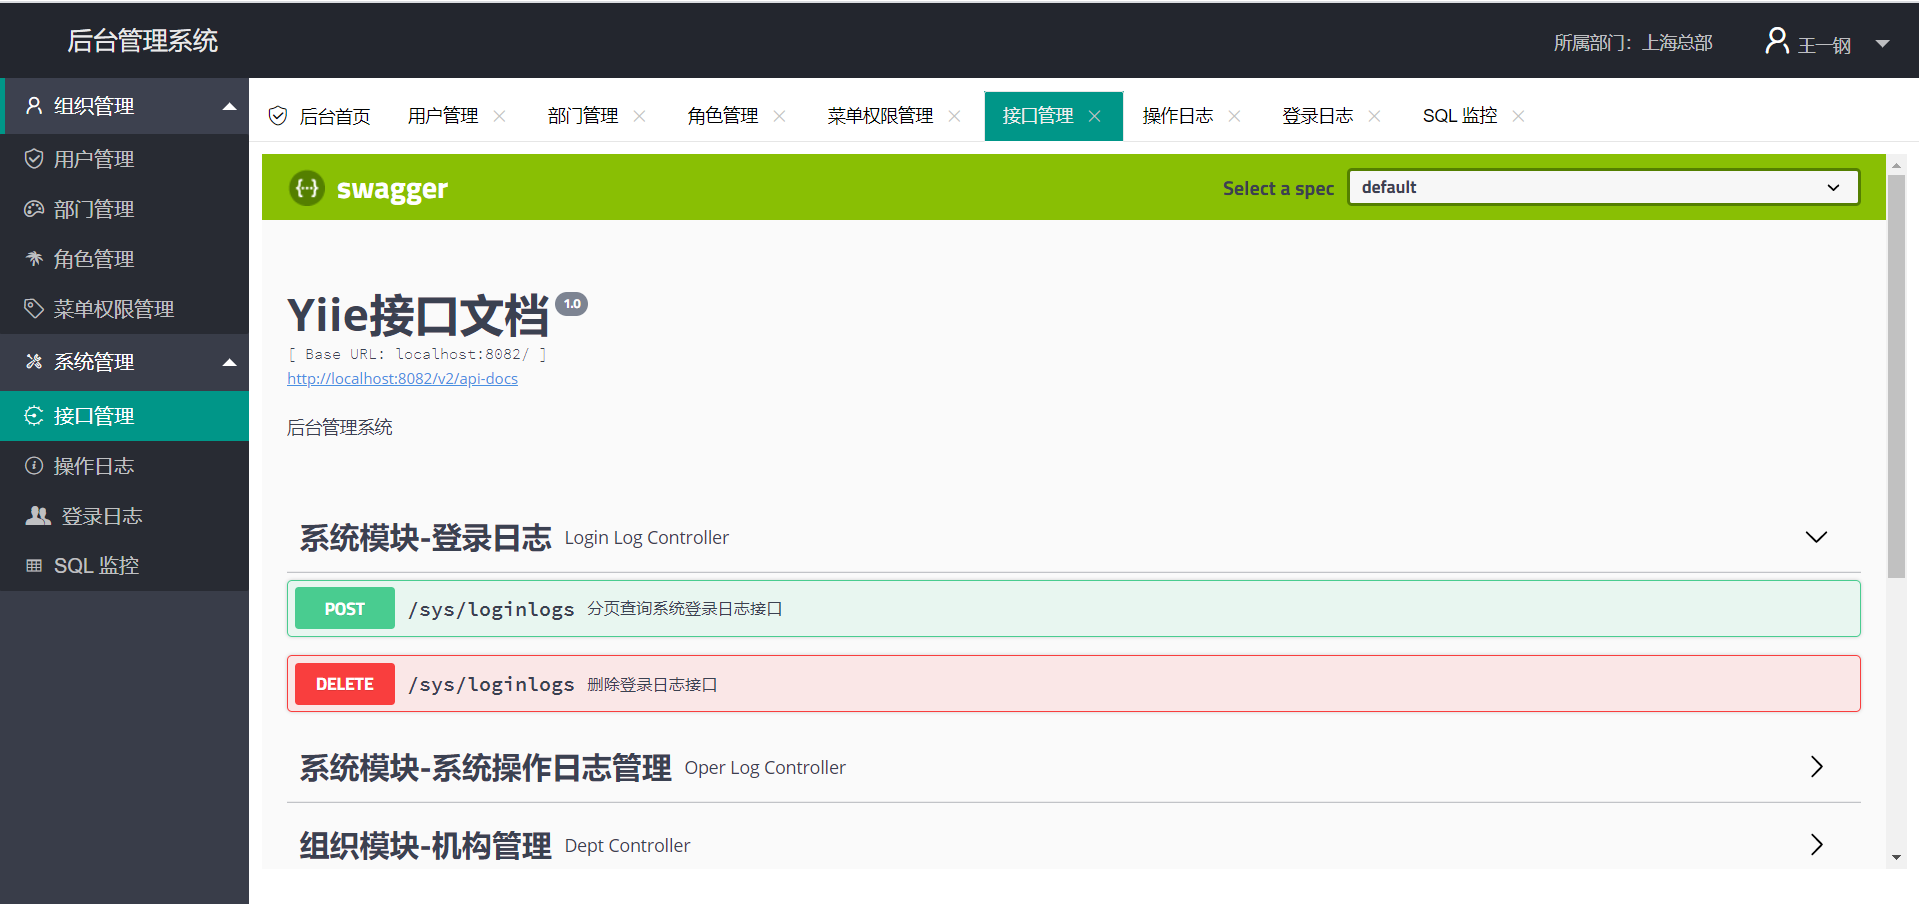Screen dimensions: 1919x904
Task: Close the 部门管理 tab
Action: (x=639, y=116)
